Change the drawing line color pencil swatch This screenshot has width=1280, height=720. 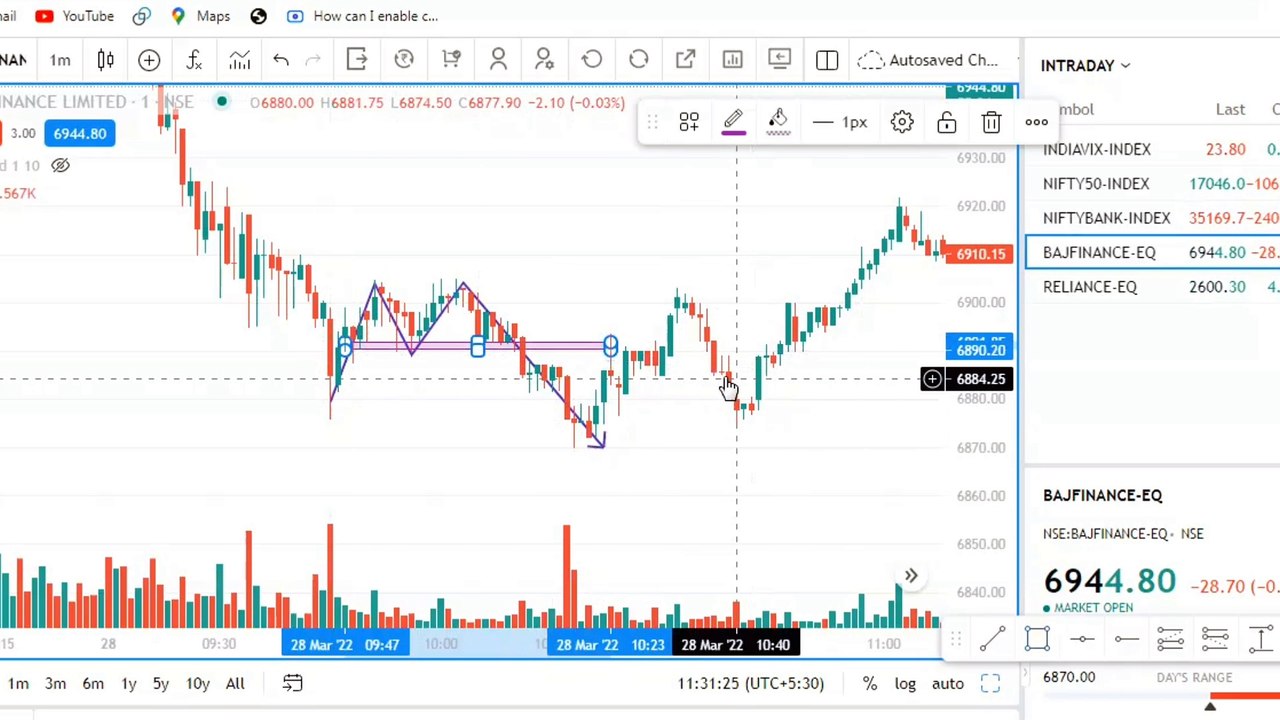[733, 122]
